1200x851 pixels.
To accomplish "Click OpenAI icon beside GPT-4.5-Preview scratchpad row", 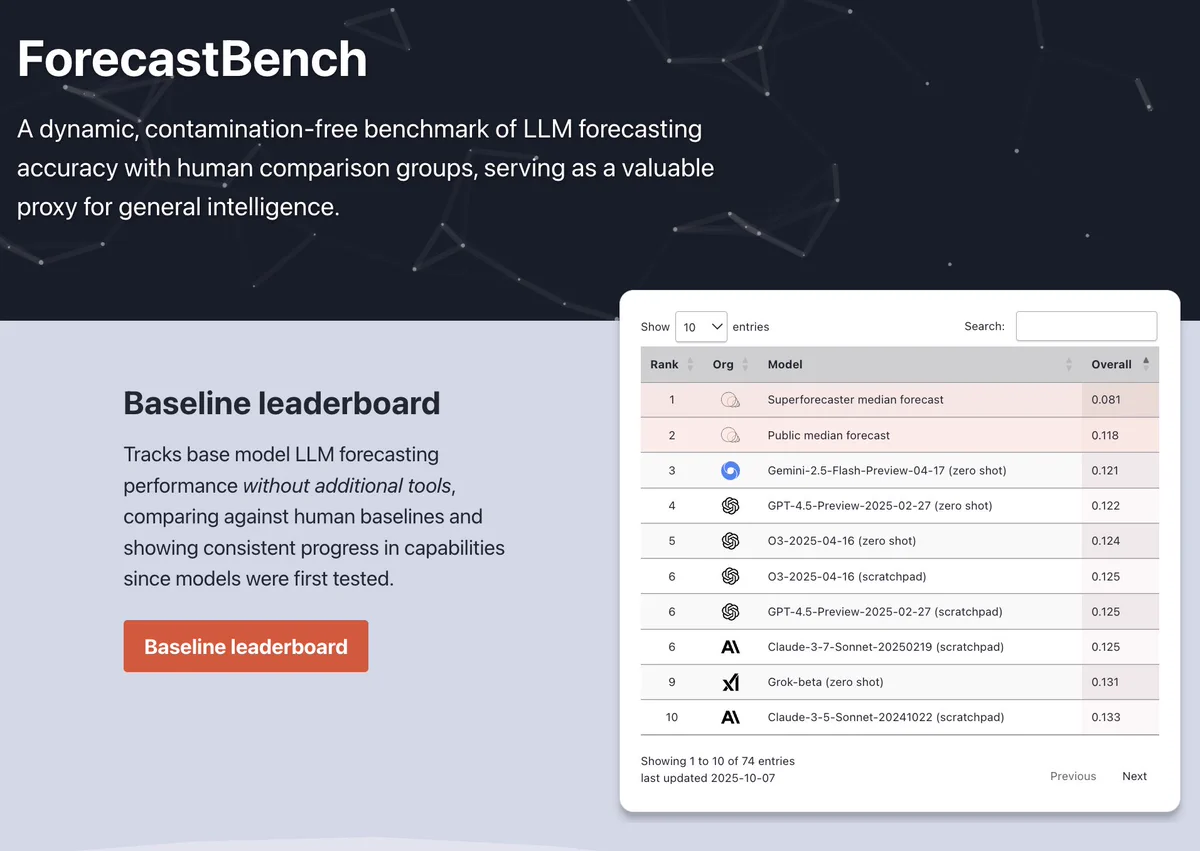I will (x=730, y=612).
